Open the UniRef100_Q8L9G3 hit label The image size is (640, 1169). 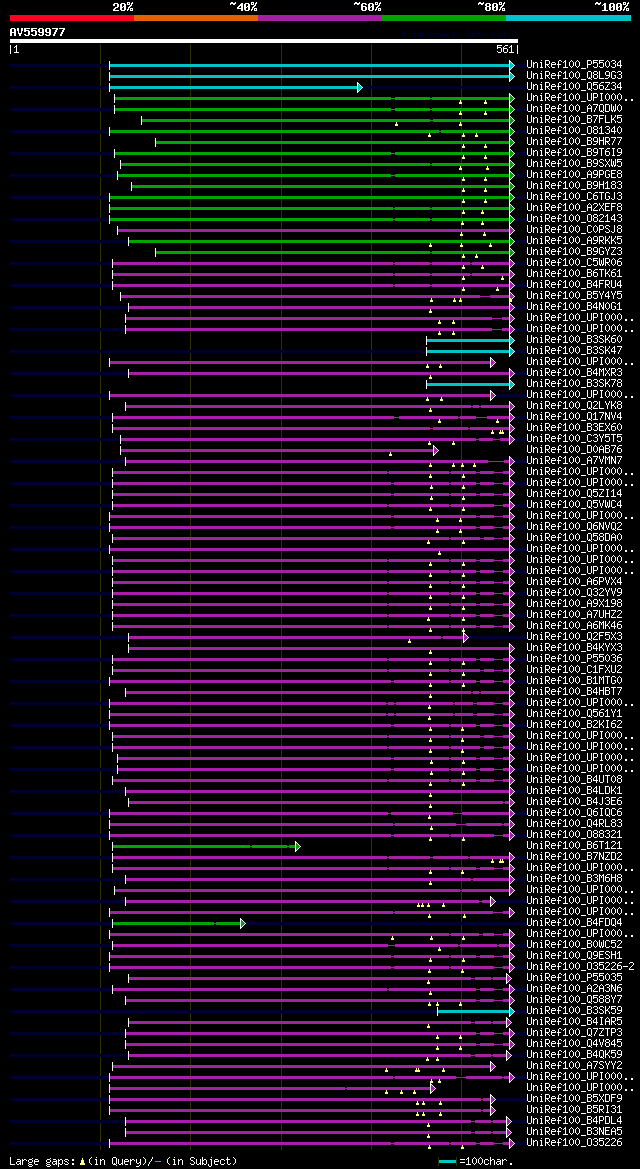click(x=574, y=76)
